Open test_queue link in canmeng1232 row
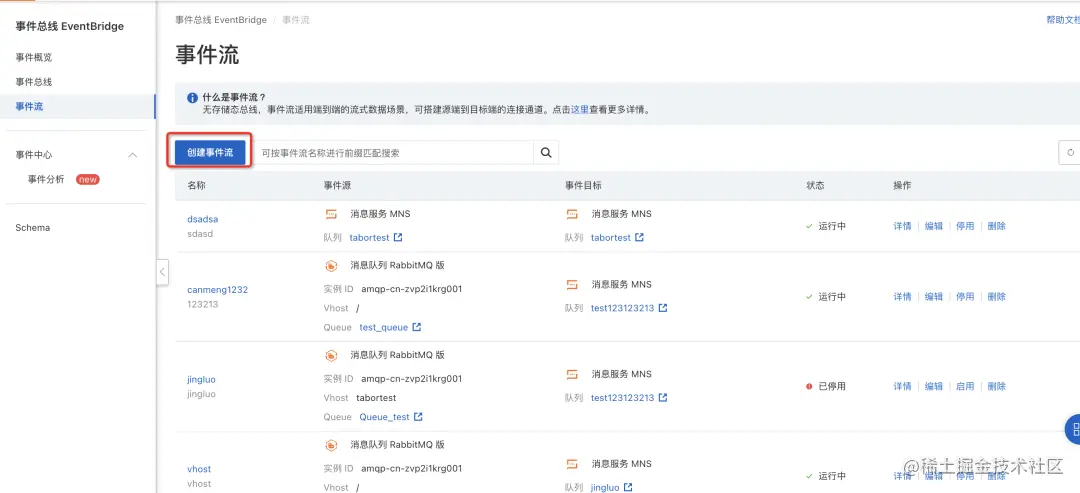 [x=384, y=328]
